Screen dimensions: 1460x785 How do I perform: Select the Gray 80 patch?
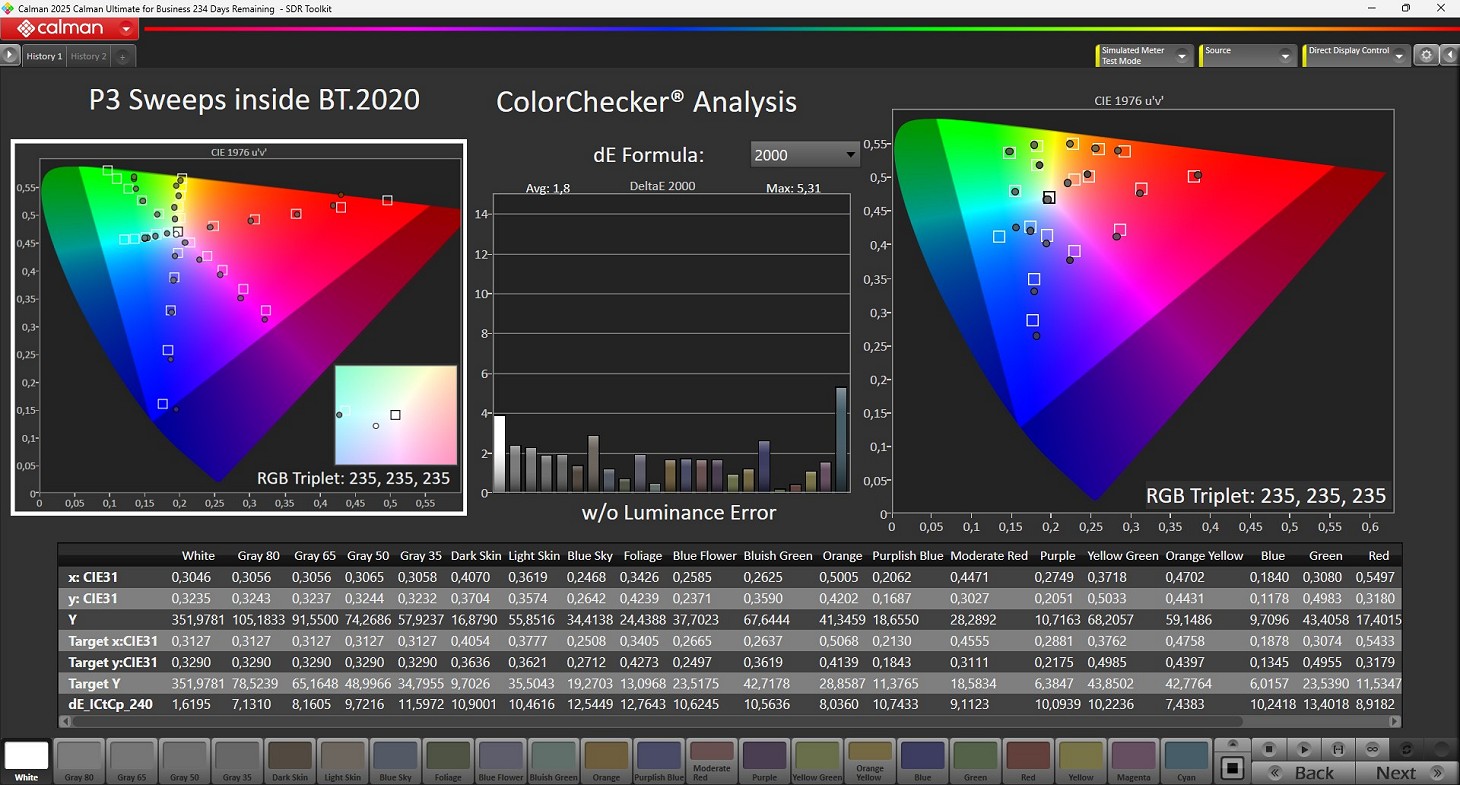click(79, 761)
